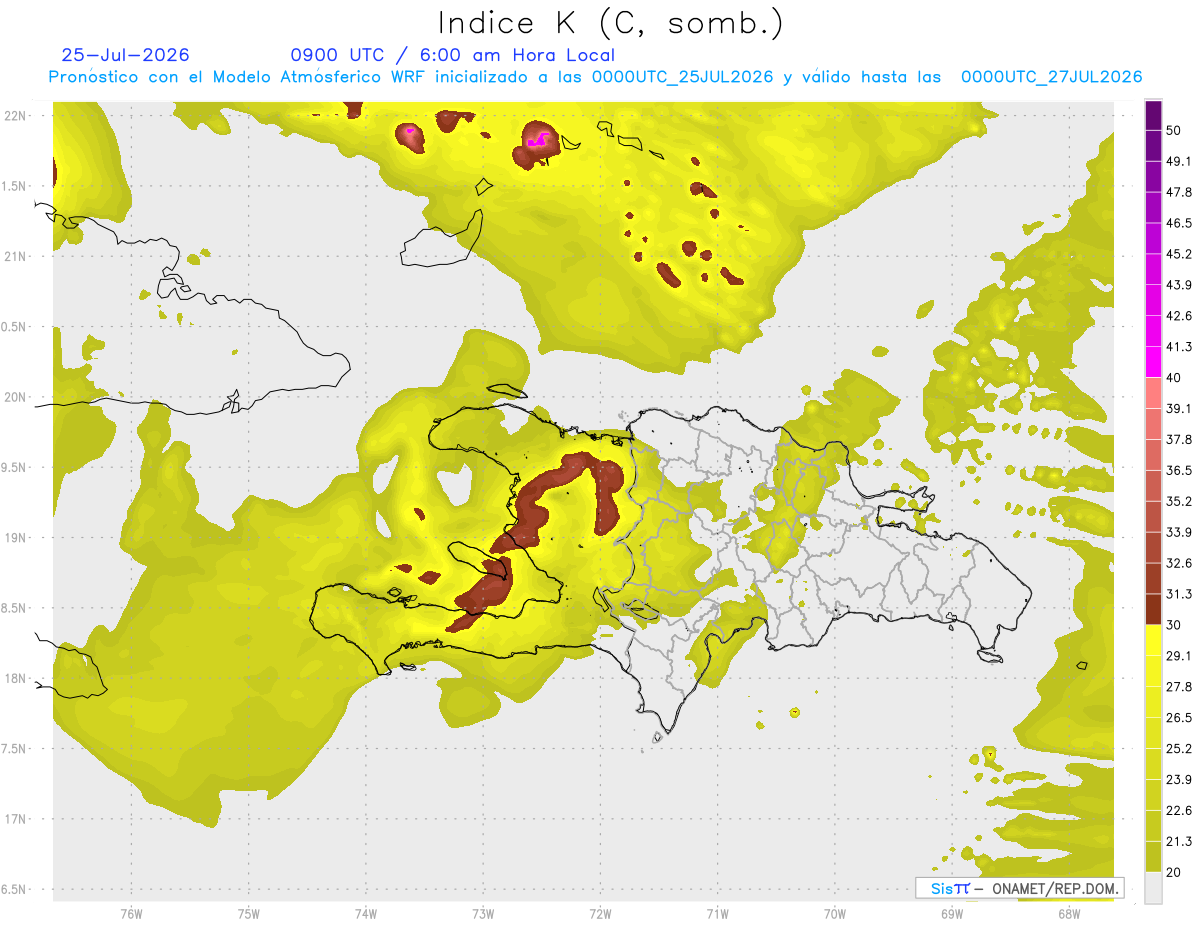1200x927 pixels.
Task: Click '0900 UTC / 6:00 am Hora Local'
Action: click(453, 55)
